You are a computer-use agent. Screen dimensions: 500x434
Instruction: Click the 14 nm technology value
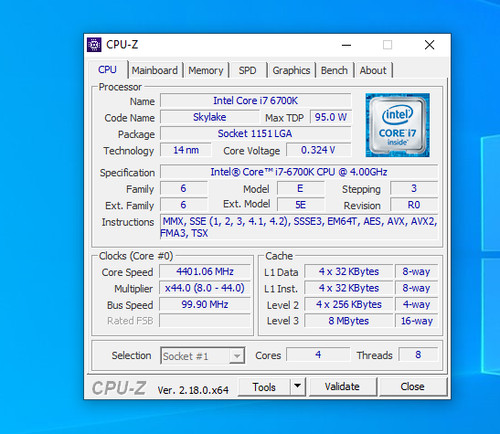(186, 150)
